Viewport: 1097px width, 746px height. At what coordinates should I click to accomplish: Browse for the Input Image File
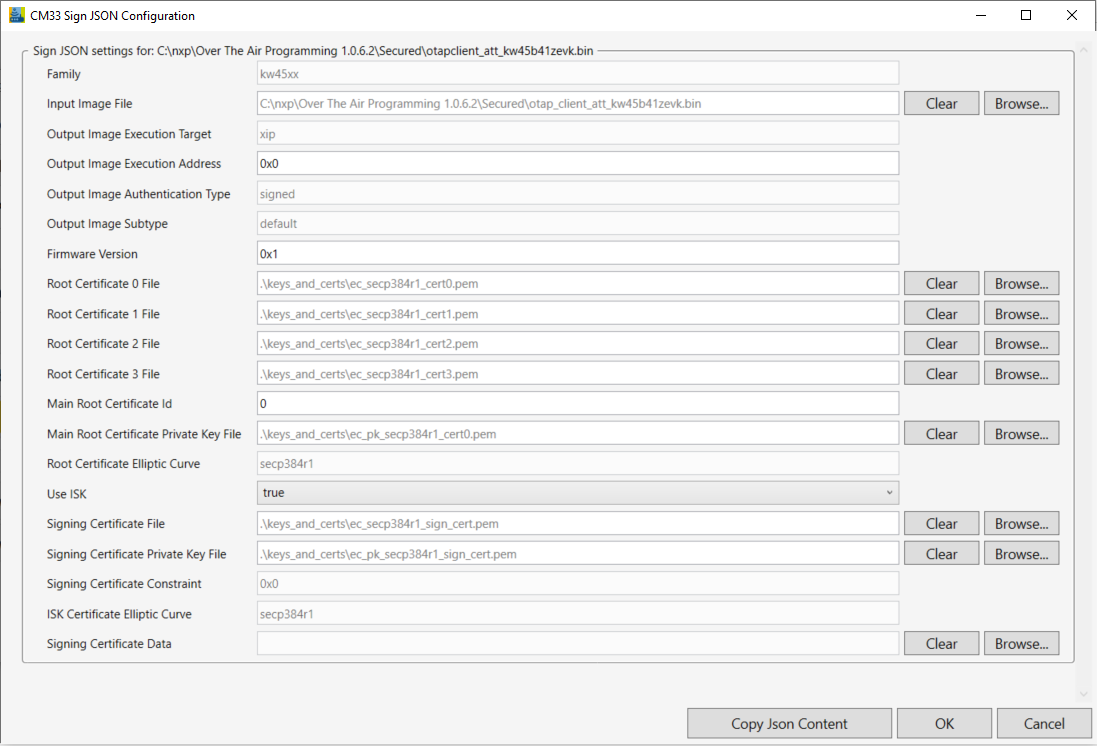(x=1020, y=103)
